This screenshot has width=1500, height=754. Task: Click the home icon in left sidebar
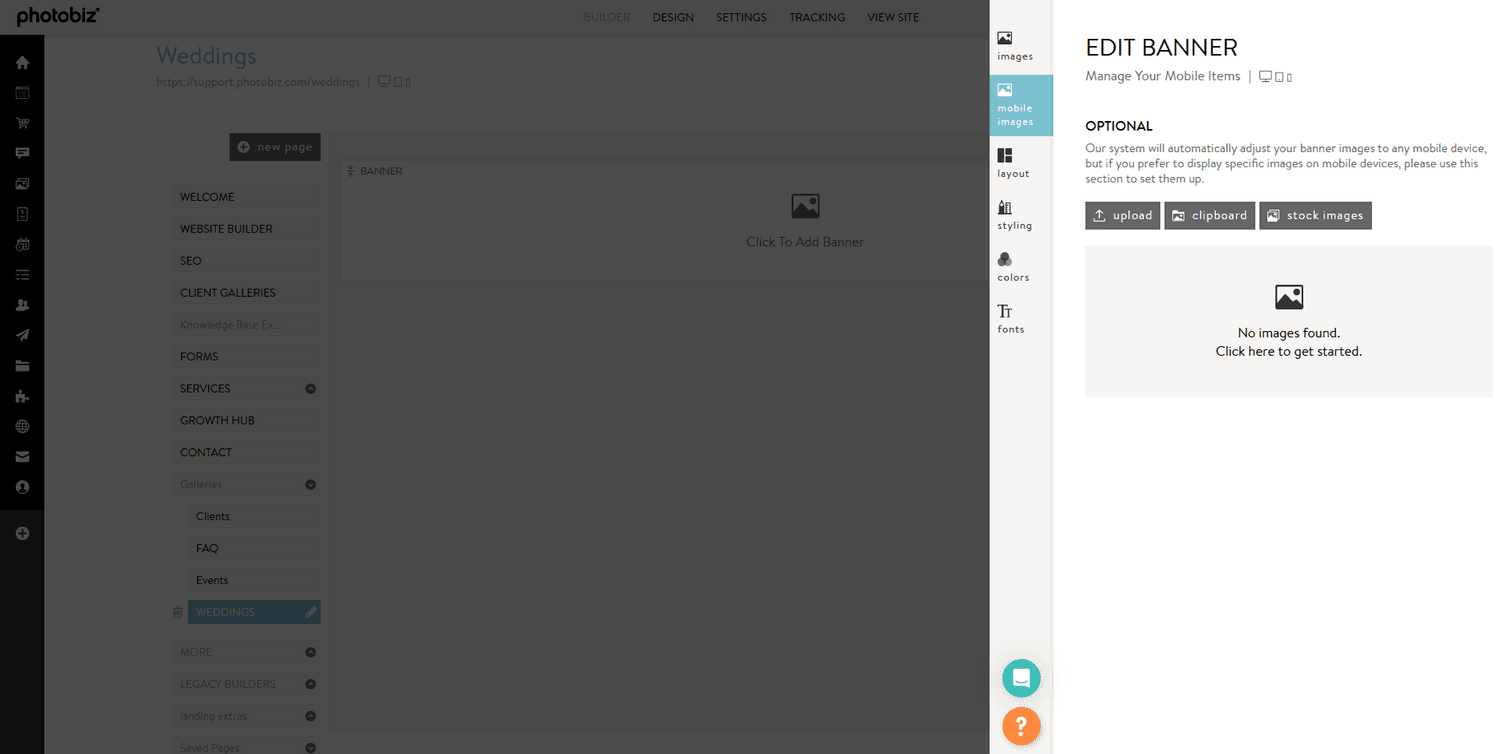click(x=22, y=63)
